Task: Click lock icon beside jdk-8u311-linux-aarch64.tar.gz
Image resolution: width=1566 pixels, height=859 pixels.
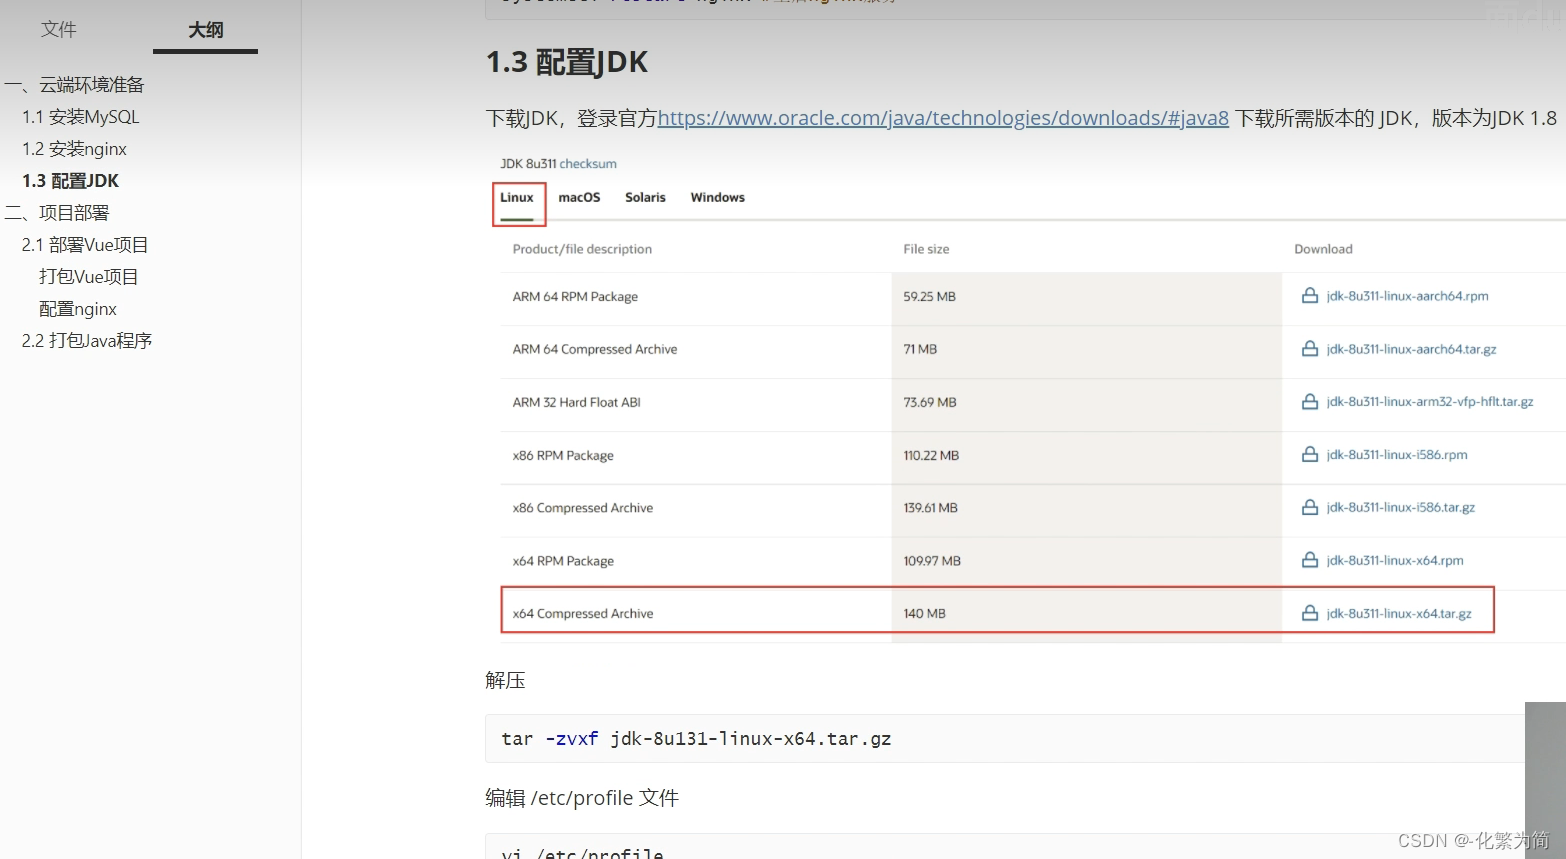Action: (1310, 349)
